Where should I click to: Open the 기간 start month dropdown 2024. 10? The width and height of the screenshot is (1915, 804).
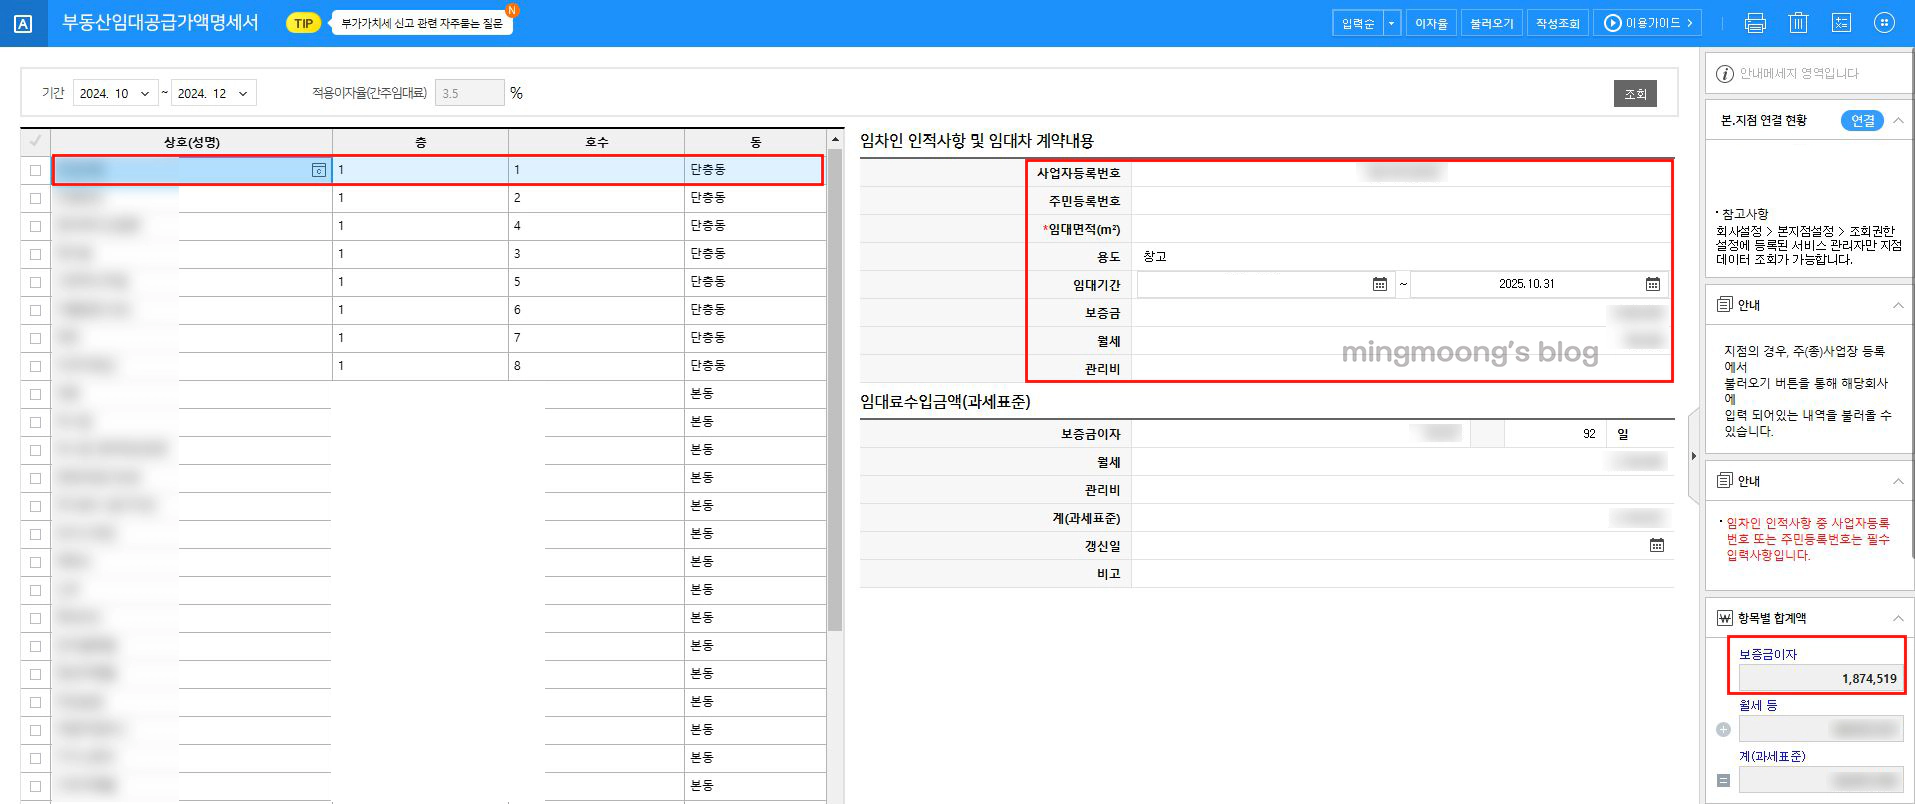click(x=115, y=93)
